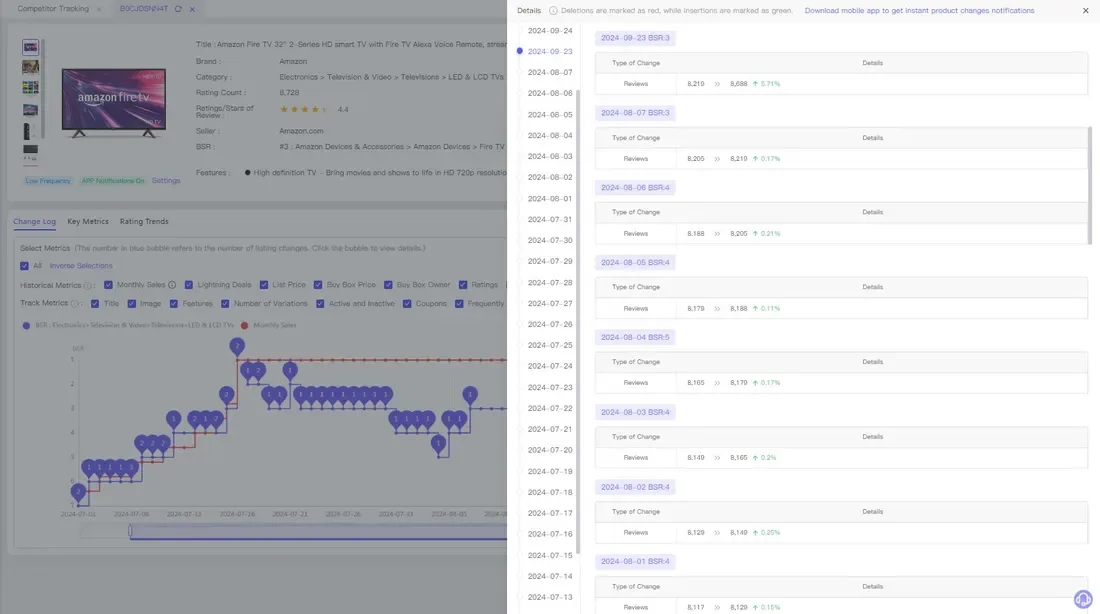Open the support chat headset icon
The height and width of the screenshot is (614, 1100).
point(1082,599)
